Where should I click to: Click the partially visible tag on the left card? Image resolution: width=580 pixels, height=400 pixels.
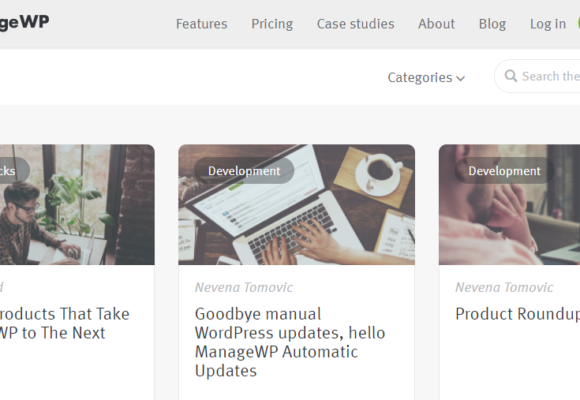click(x=15, y=171)
